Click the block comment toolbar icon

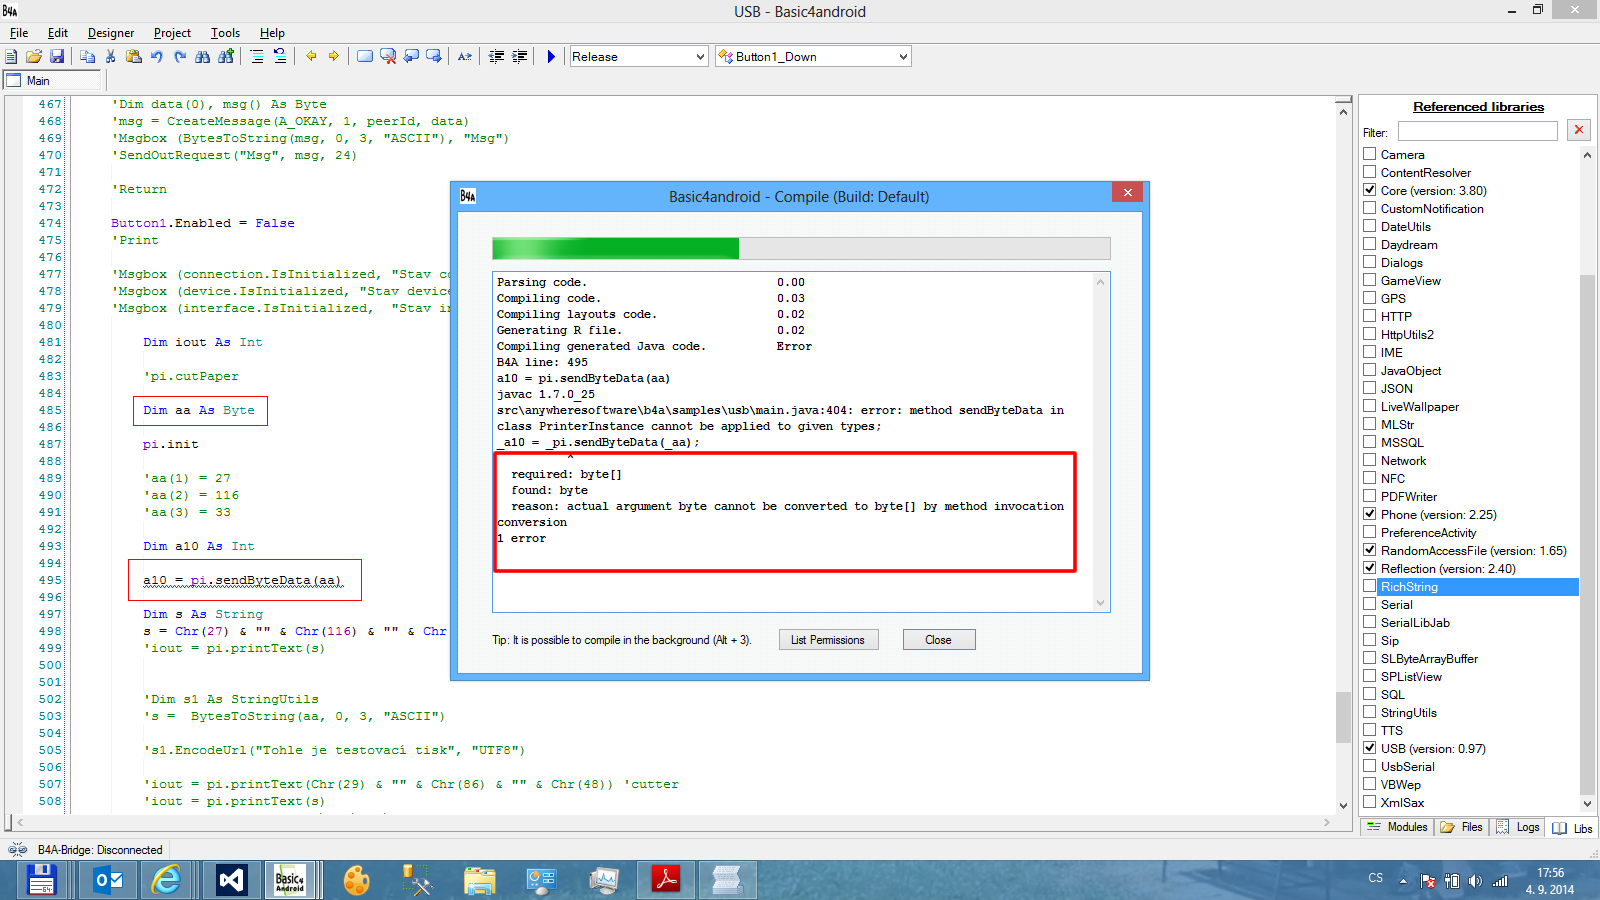257,57
